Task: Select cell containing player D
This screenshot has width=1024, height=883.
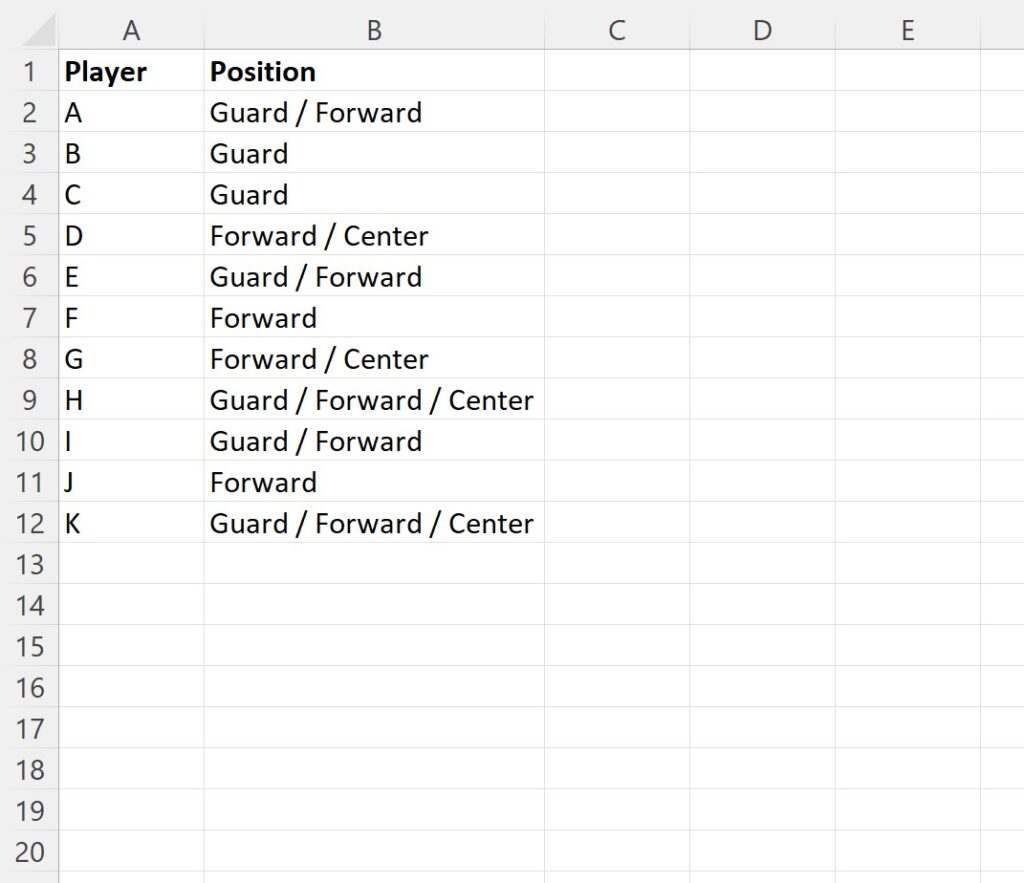Action: [131, 236]
